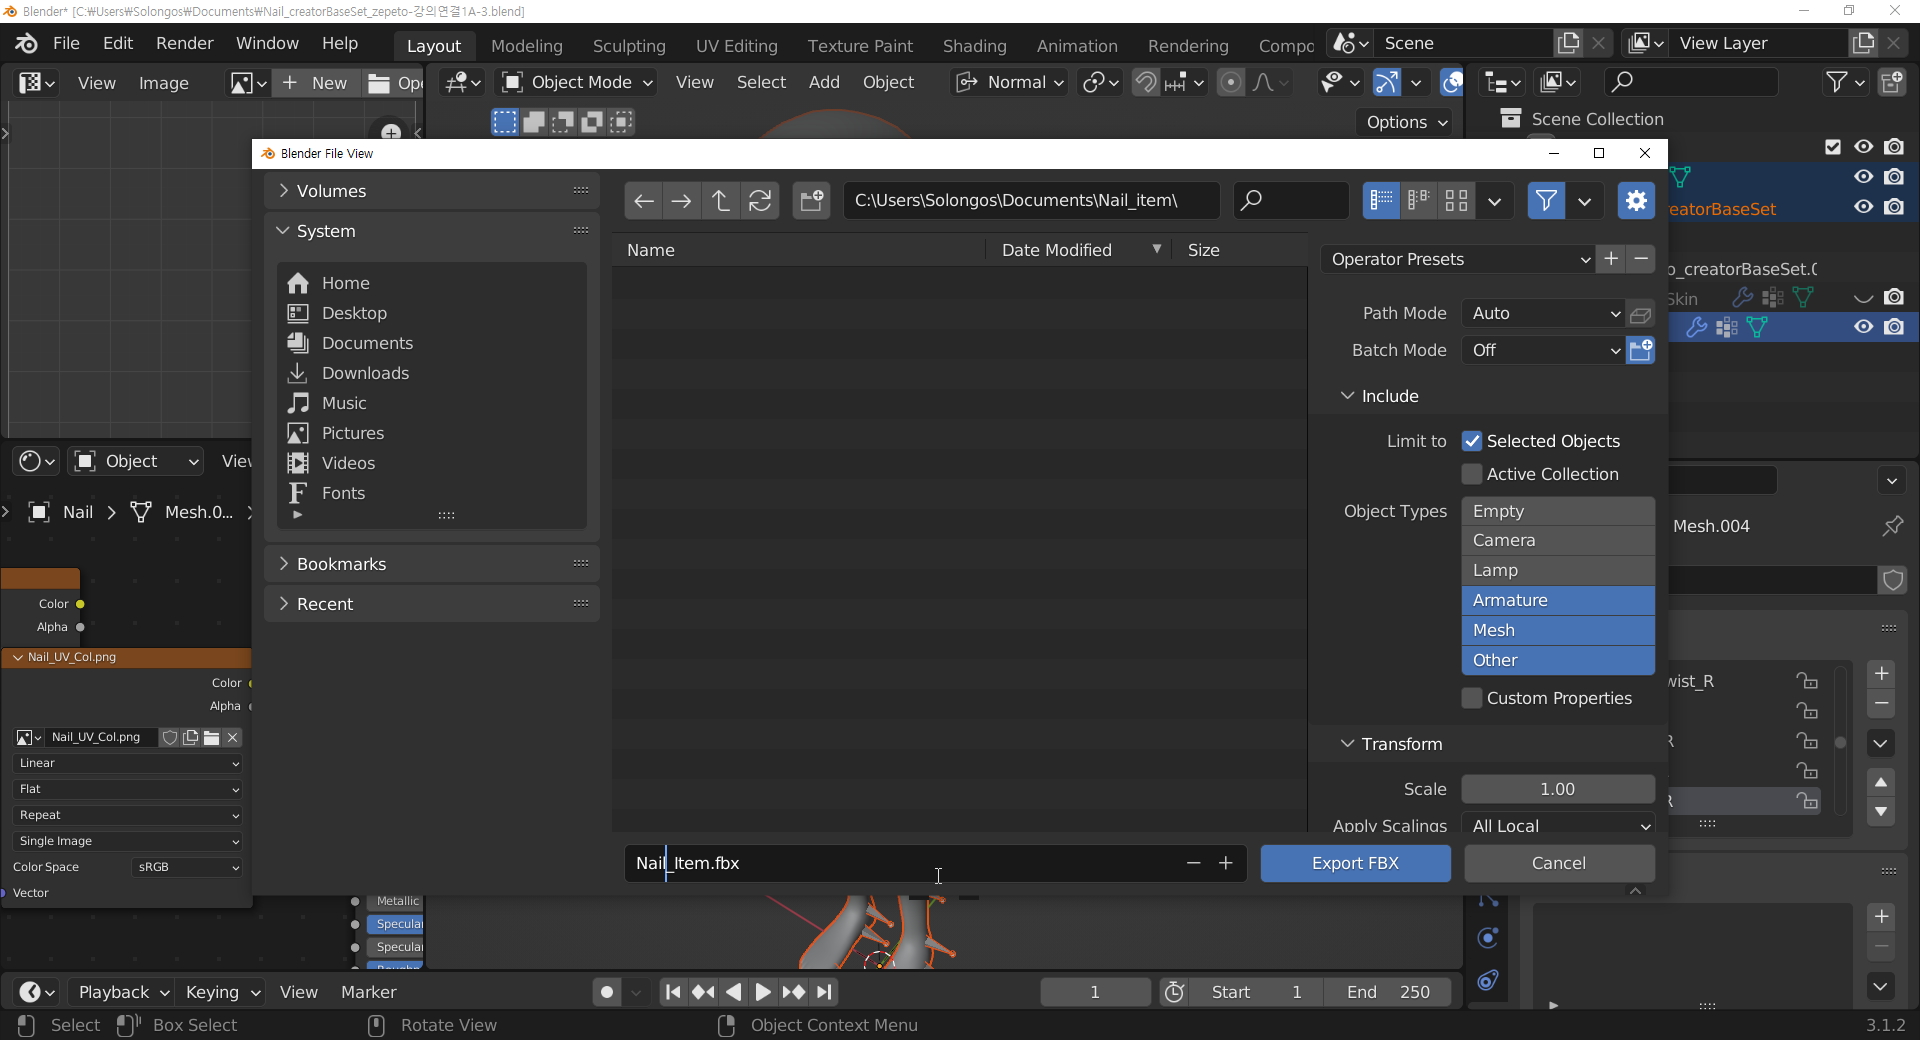Image resolution: width=1920 pixels, height=1040 pixels.
Task: Add a new operator preset
Action: click(1611, 259)
